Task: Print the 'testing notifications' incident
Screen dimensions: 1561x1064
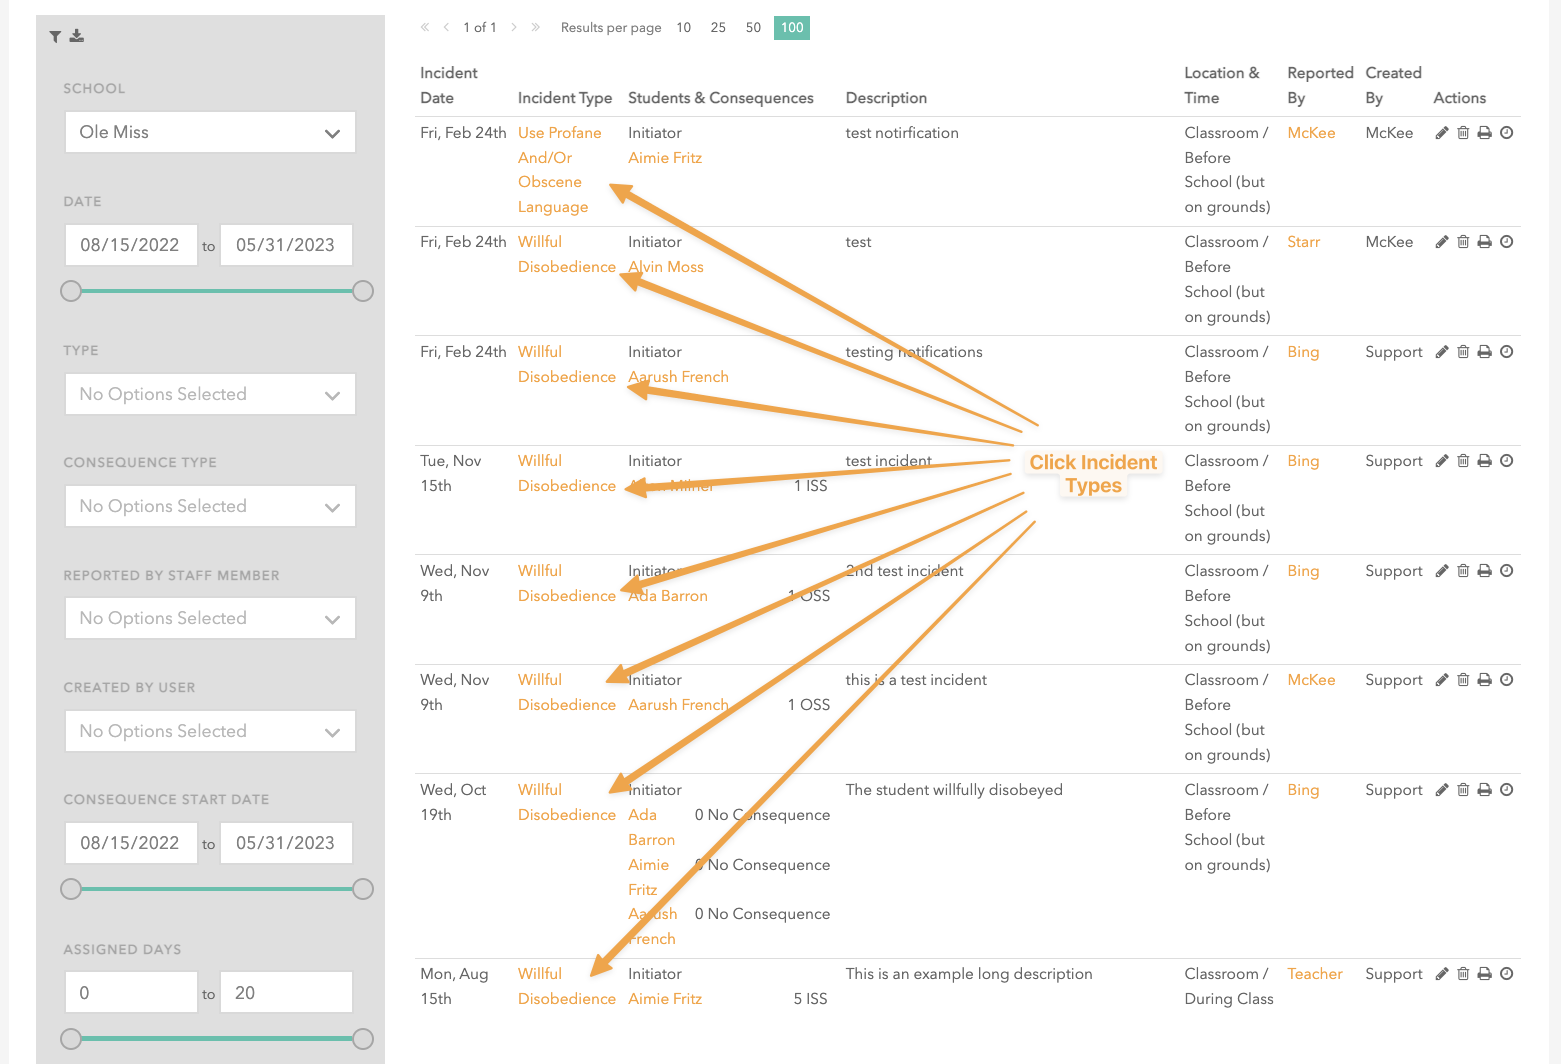Action: (x=1484, y=352)
